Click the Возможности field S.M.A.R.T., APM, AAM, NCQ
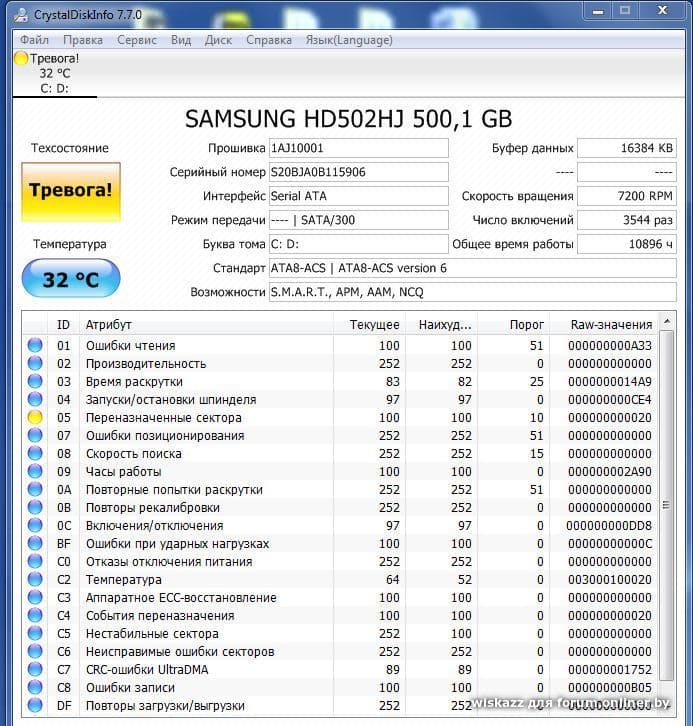693x726 pixels. click(473, 293)
